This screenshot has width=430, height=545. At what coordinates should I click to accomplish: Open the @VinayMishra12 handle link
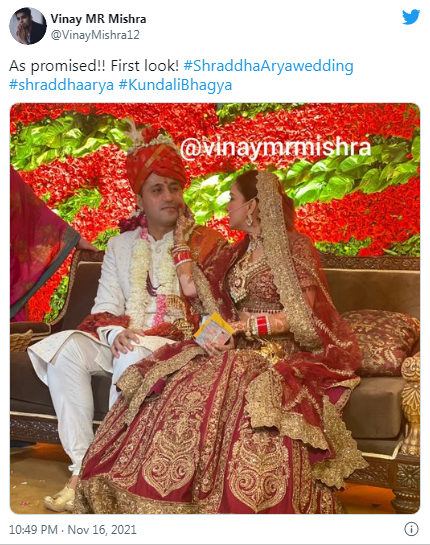tap(95, 35)
